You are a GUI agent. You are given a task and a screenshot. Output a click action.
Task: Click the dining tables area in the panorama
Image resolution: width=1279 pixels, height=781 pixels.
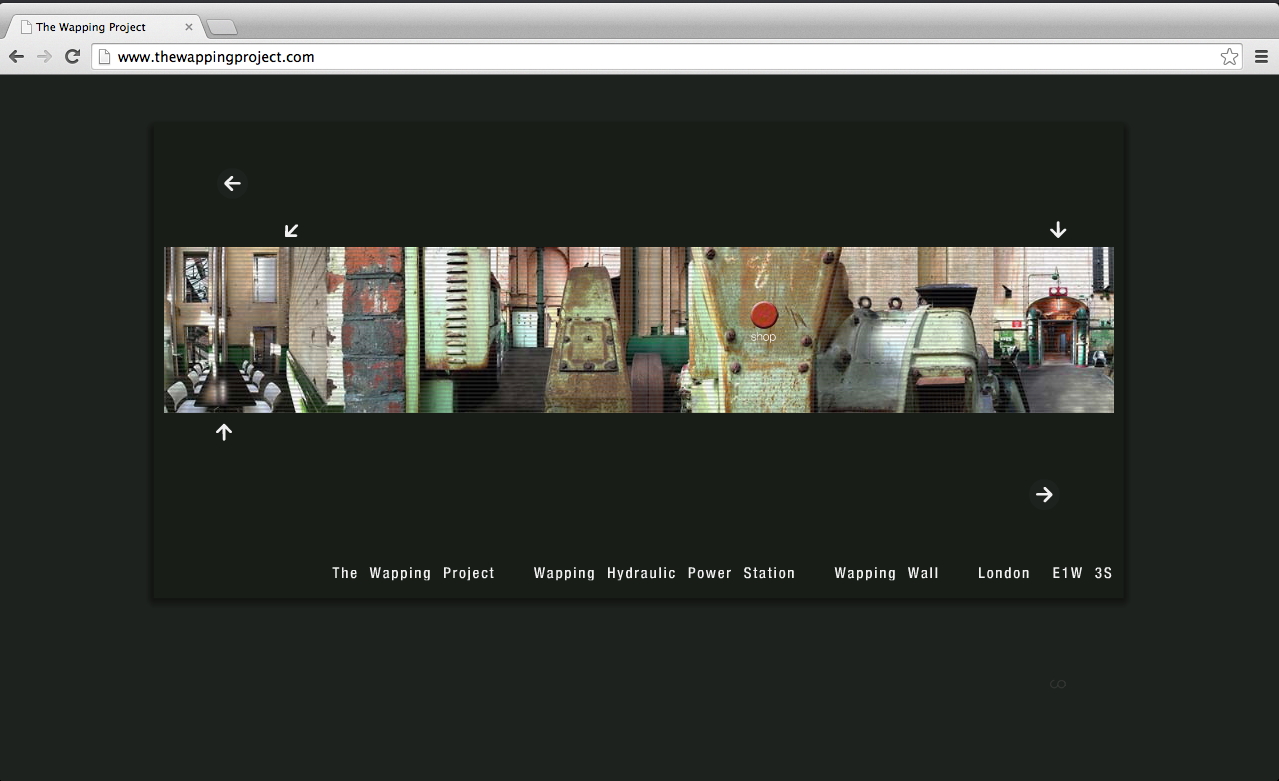225,385
